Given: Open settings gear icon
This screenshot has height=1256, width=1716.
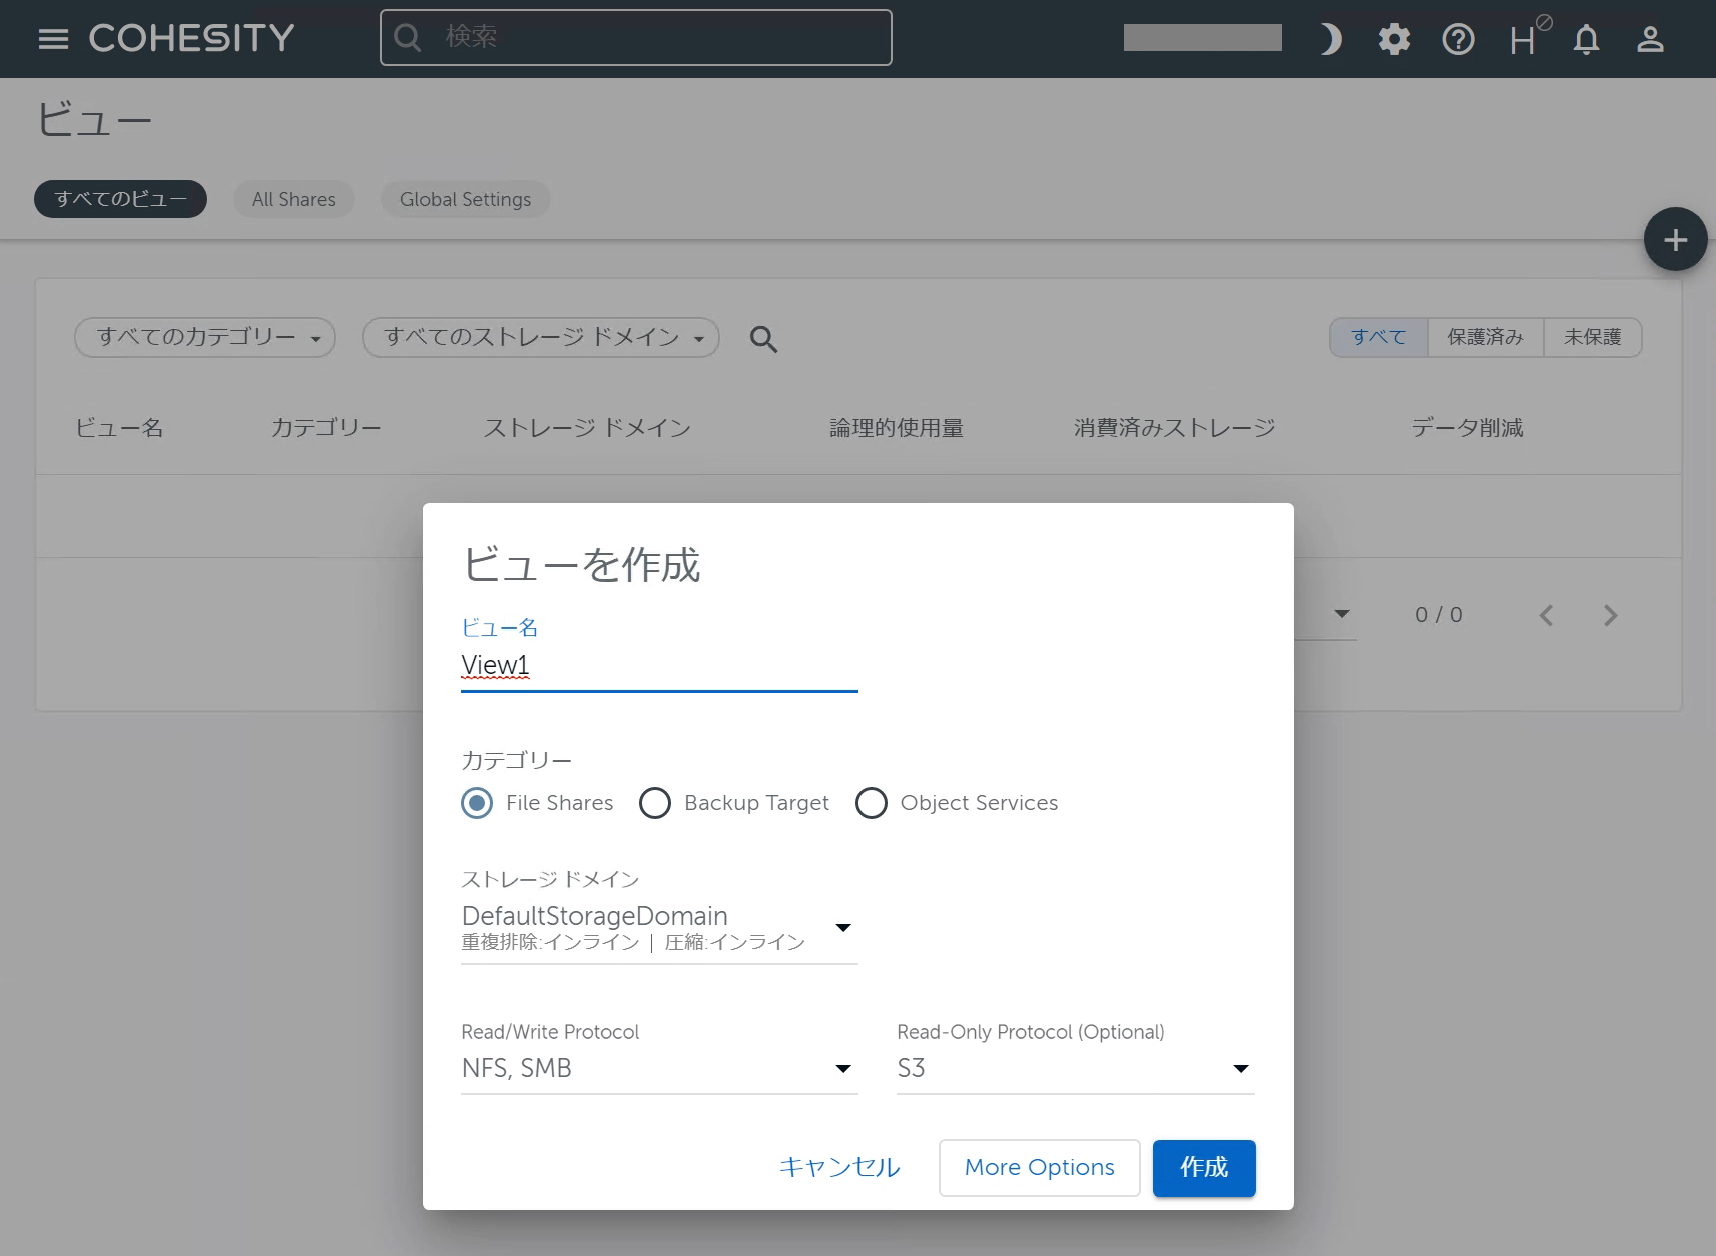Looking at the screenshot, I should [x=1394, y=39].
